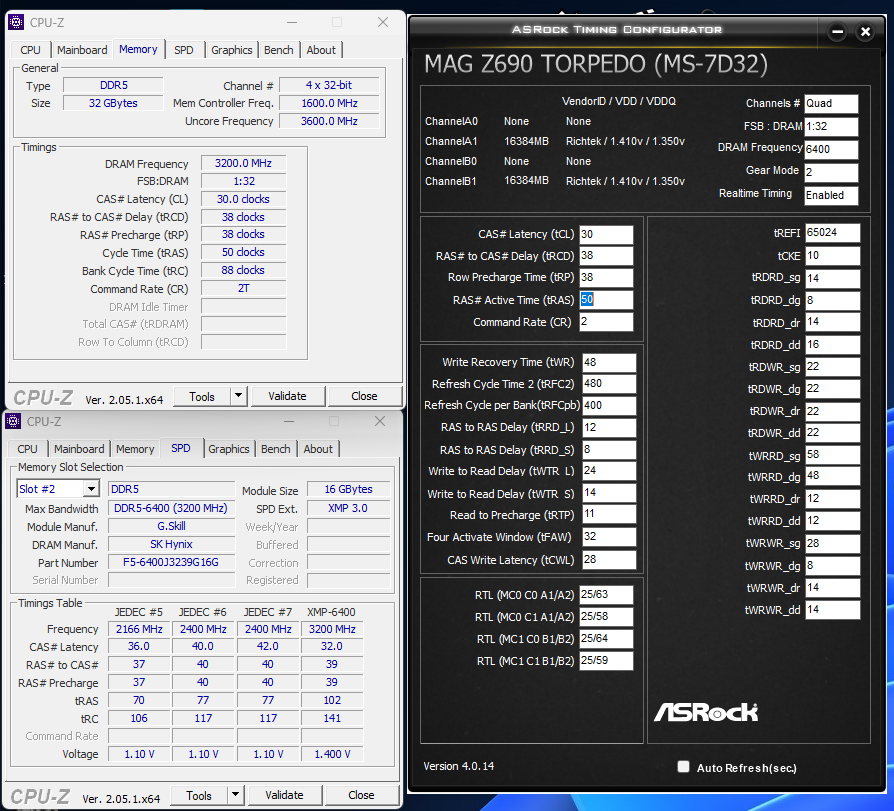The width and height of the screenshot is (894, 811).
Task: Click the Close button in top CPU-Z window
Action: click(x=364, y=396)
